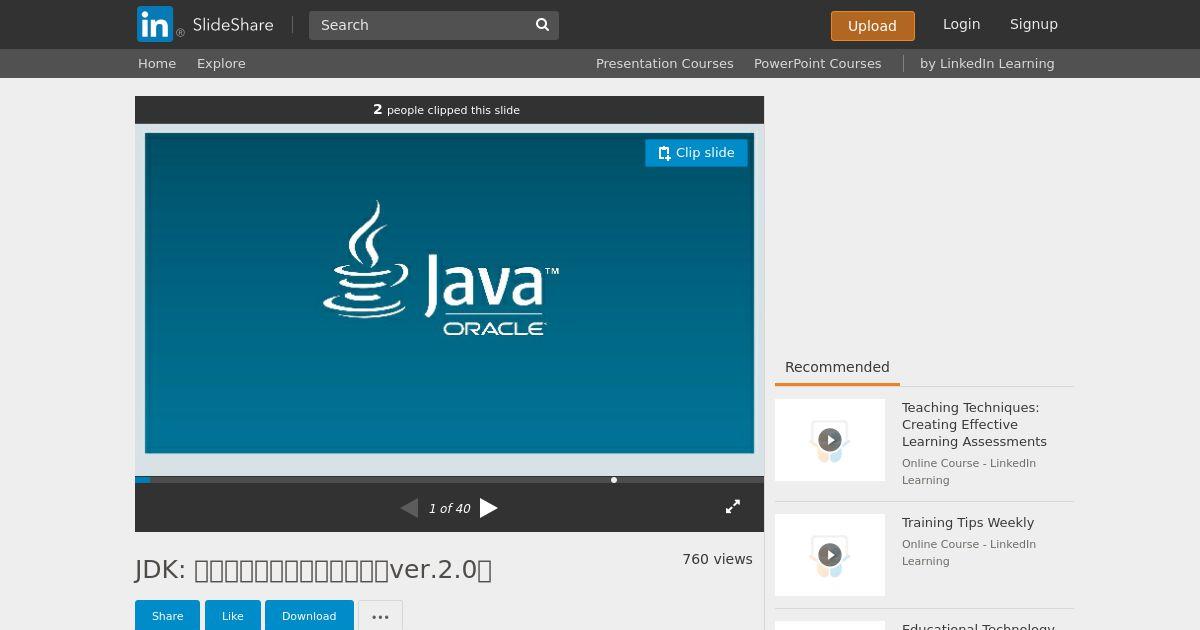
Task: Open Teaching Techniques: Creating Effective Learning Assessments
Action: click(x=974, y=424)
